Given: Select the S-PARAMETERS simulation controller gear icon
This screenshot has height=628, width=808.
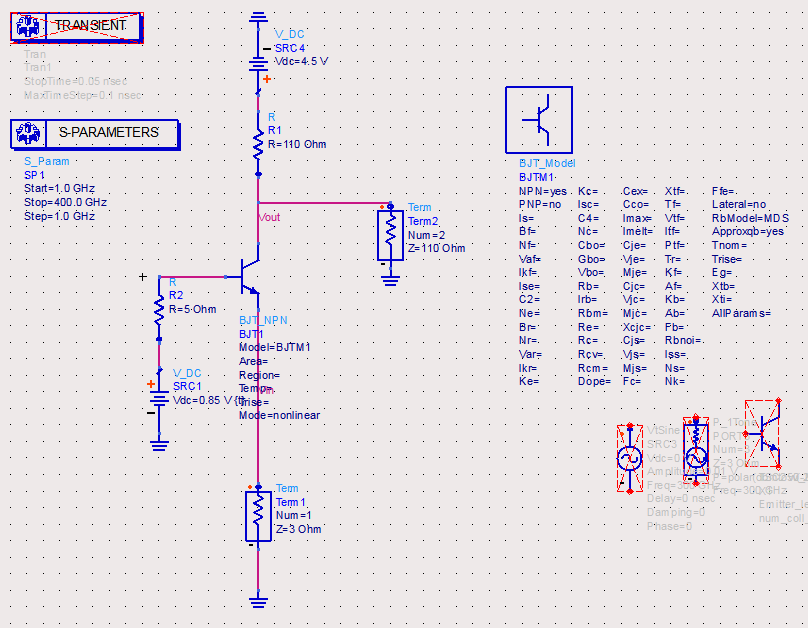Looking at the screenshot, I should 28,133.
